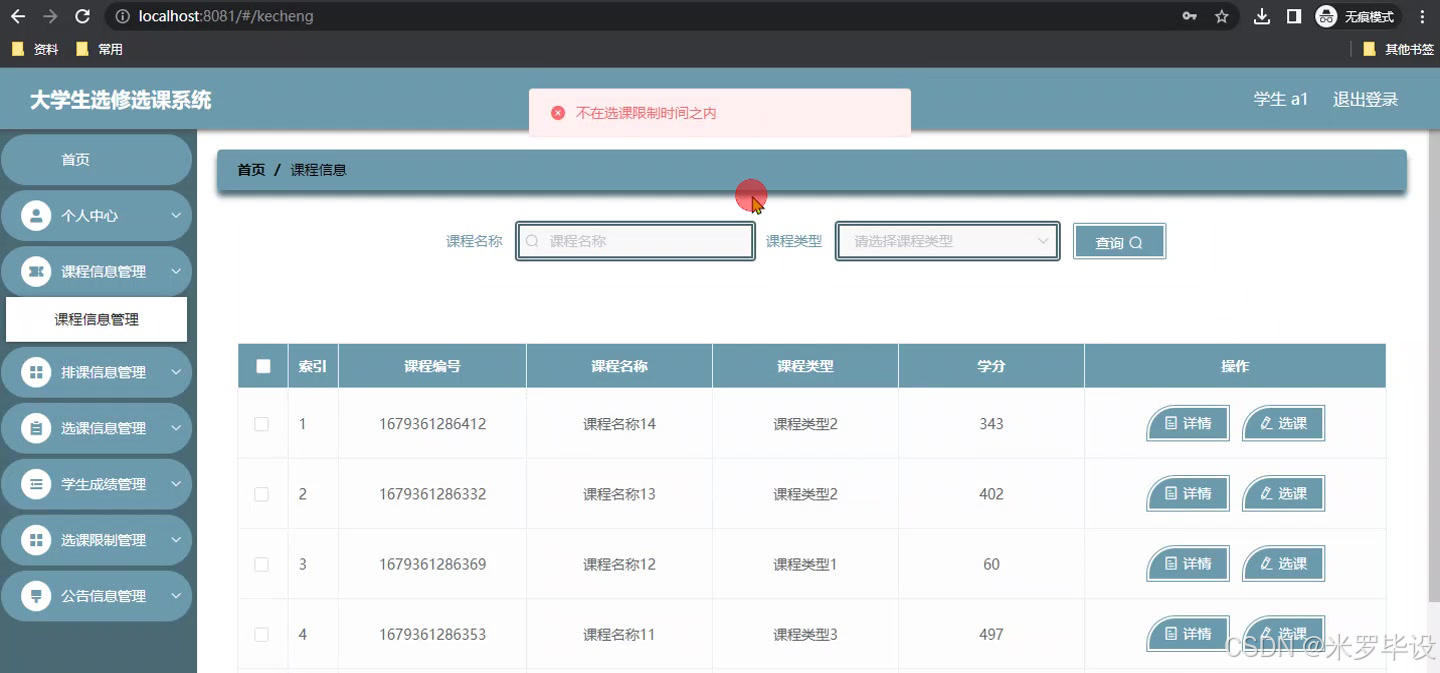Viewport: 1440px width, 673px height.
Task: Click 选课 for 课程名称13
Action: 1283,494
